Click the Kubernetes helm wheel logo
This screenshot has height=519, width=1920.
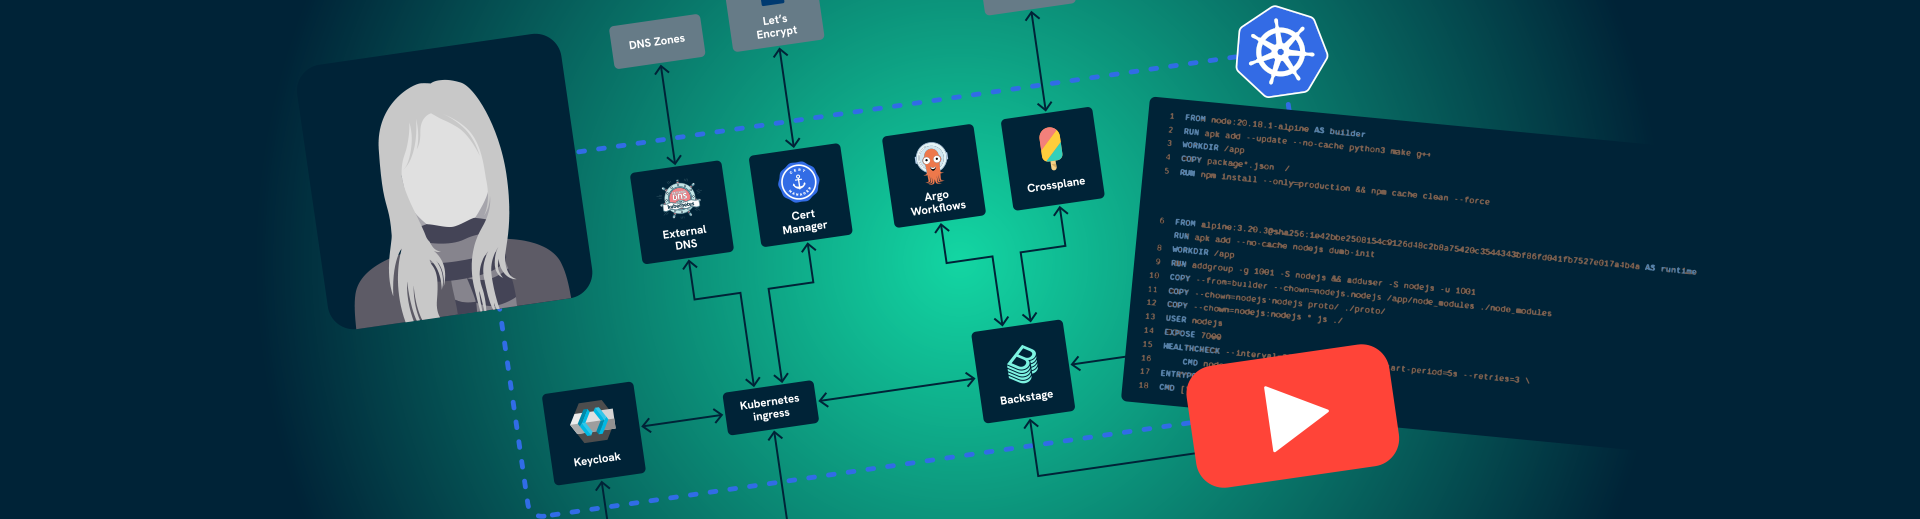[x=1281, y=51]
